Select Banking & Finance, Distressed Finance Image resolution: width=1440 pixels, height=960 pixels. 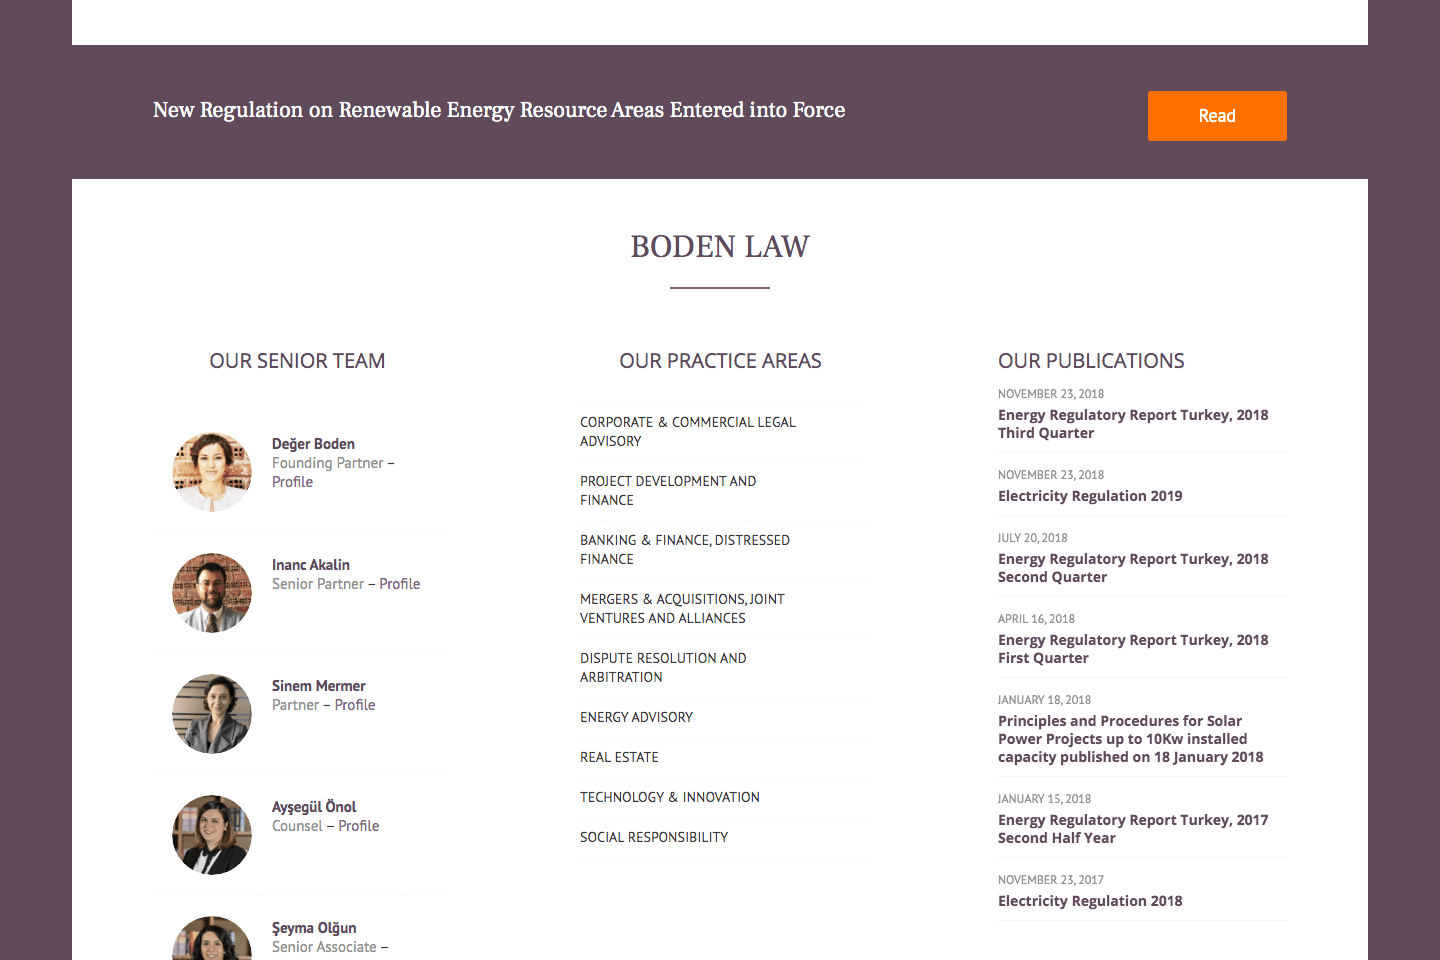click(x=685, y=549)
